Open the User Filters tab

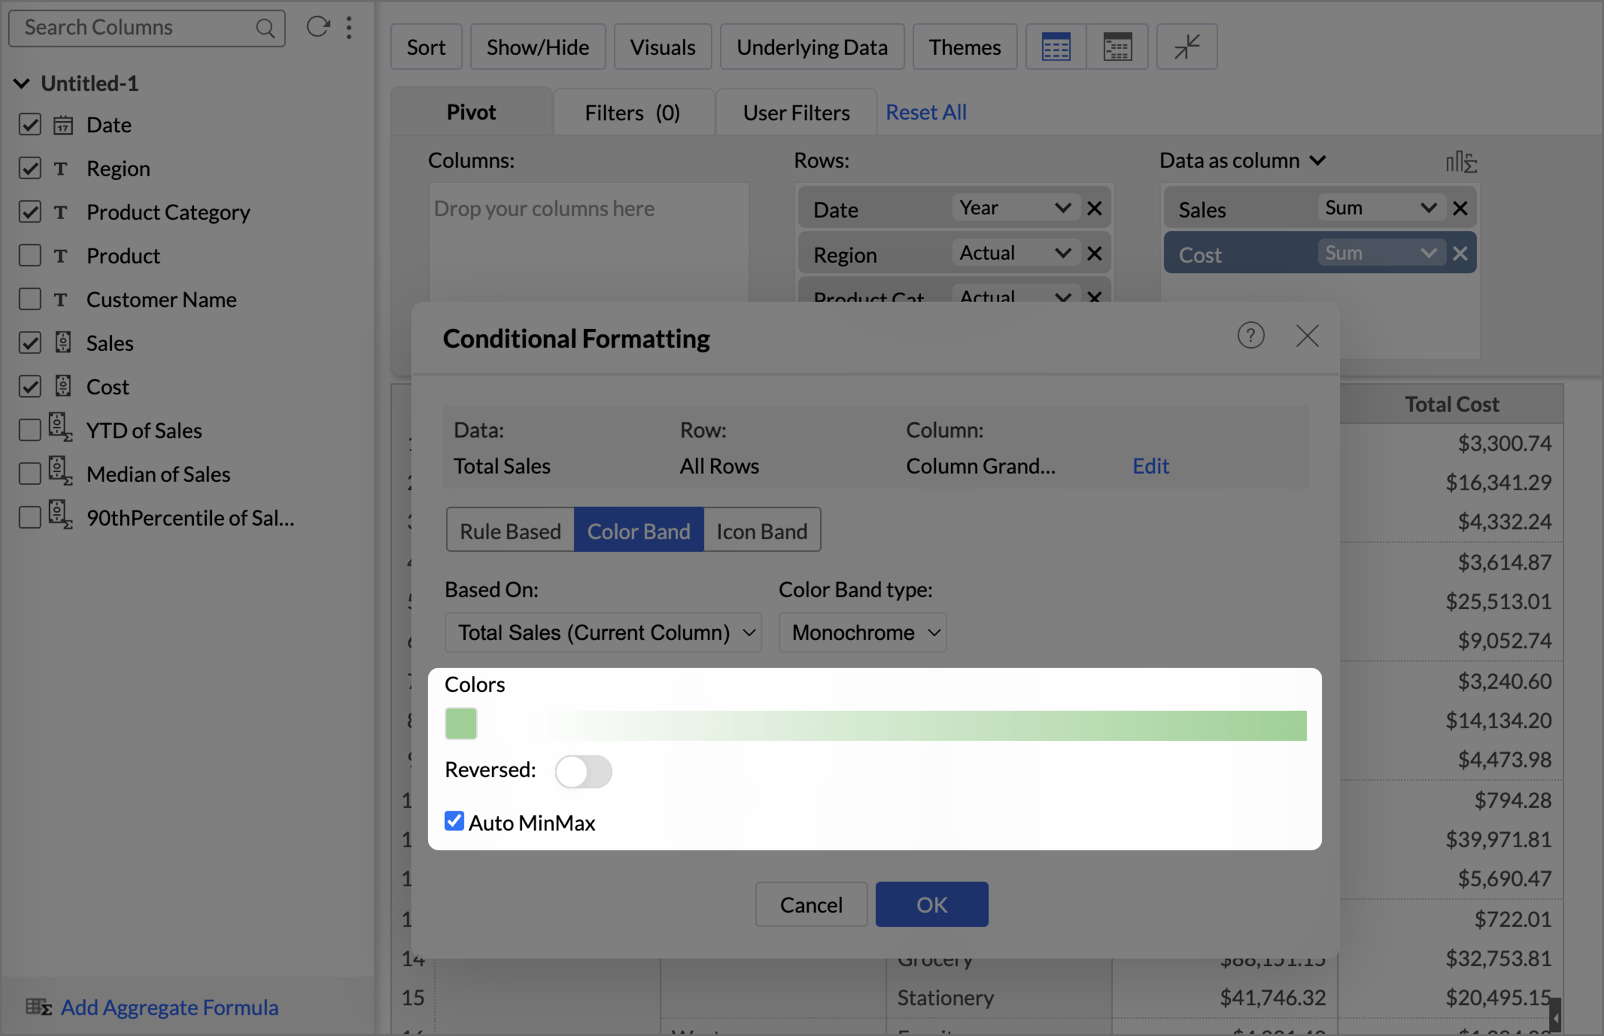796,112
